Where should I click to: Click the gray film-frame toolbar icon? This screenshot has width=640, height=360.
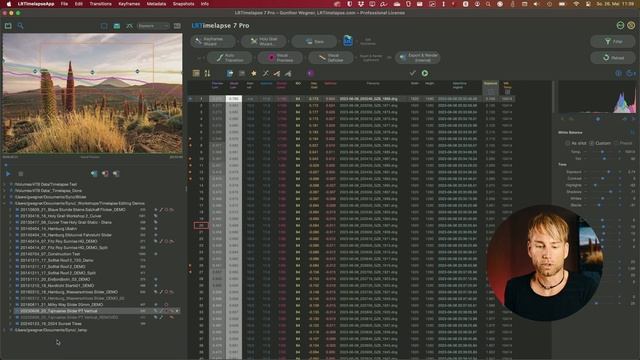click(242, 73)
